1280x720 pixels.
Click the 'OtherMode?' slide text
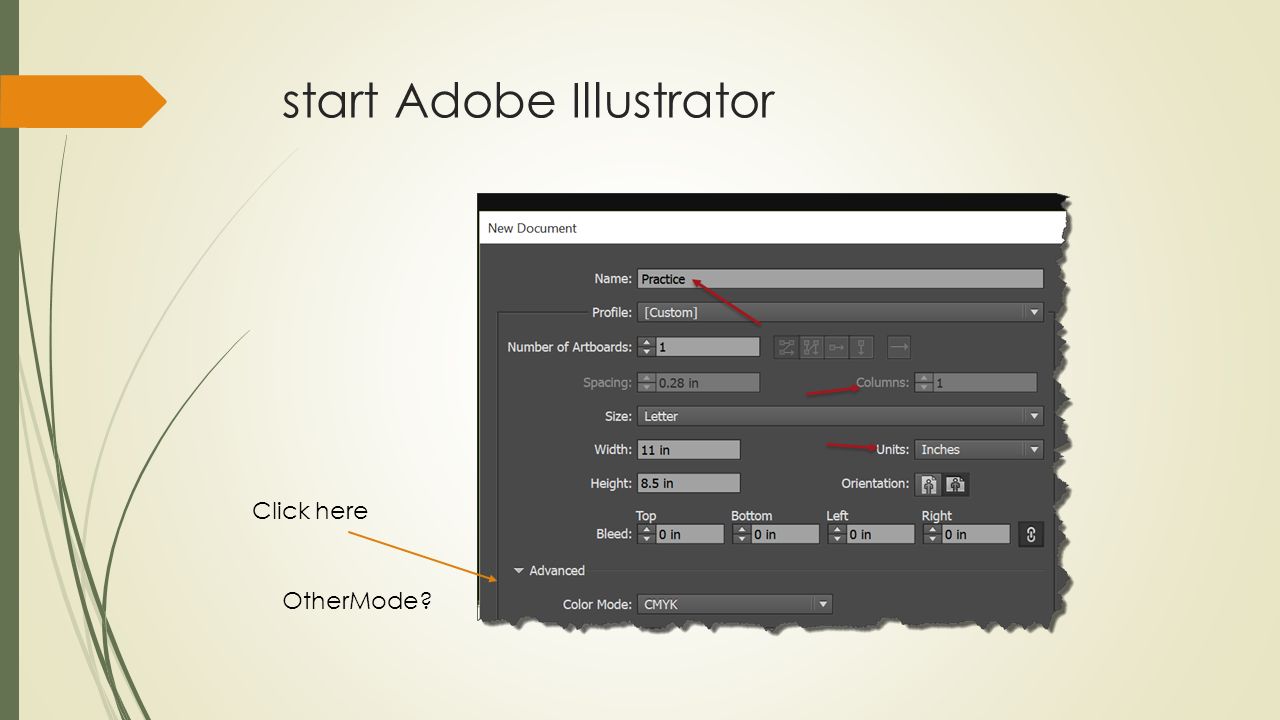pyautogui.click(x=357, y=601)
